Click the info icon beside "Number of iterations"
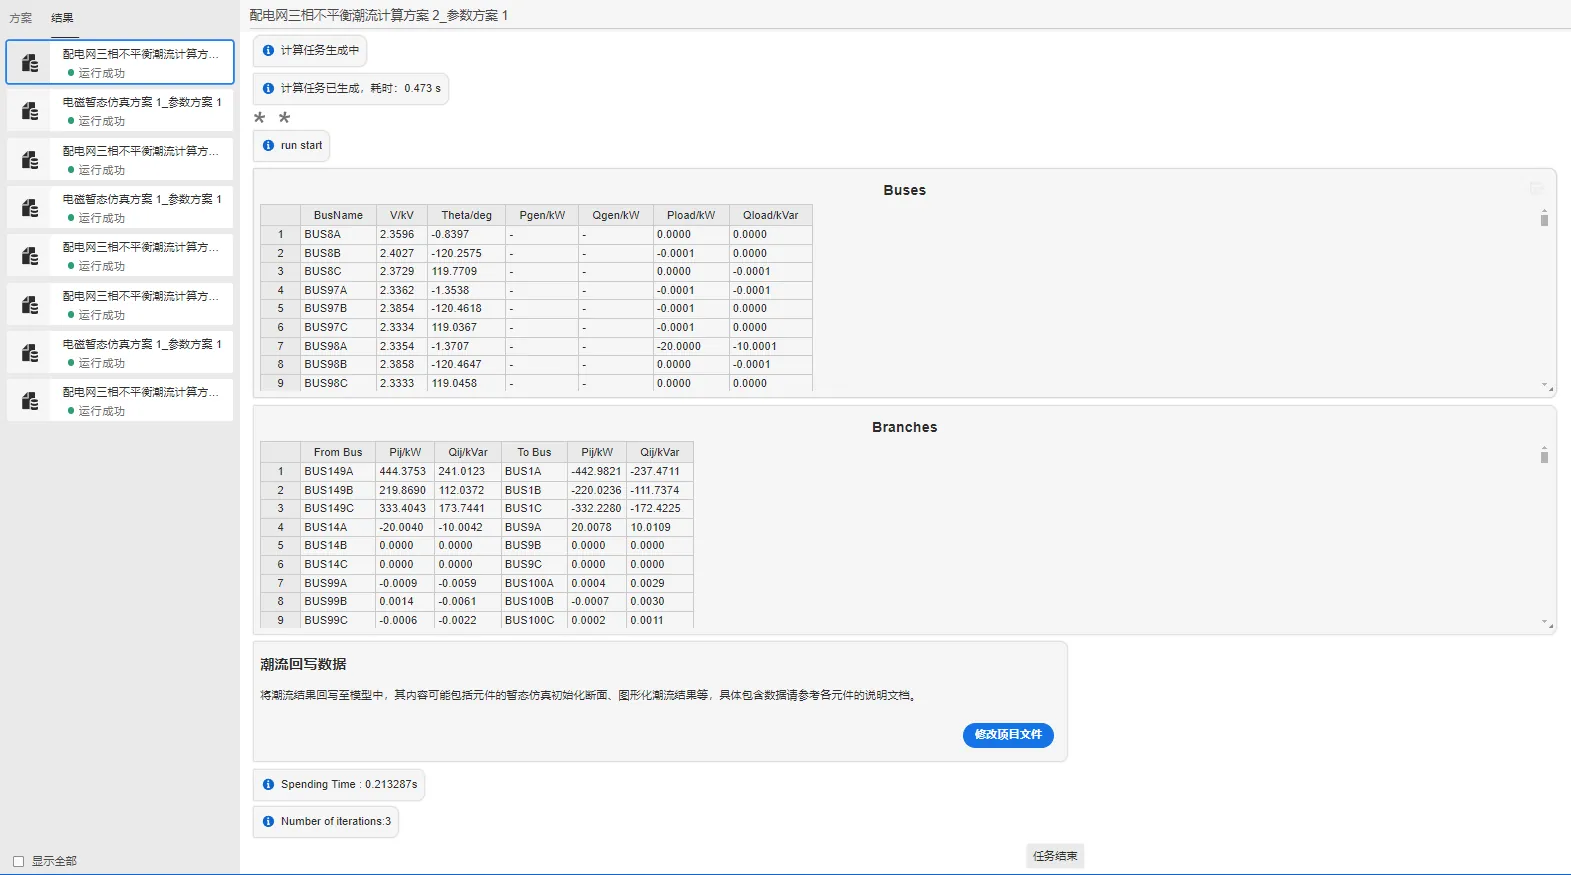The image size is (1571, 875). (268, 822)
